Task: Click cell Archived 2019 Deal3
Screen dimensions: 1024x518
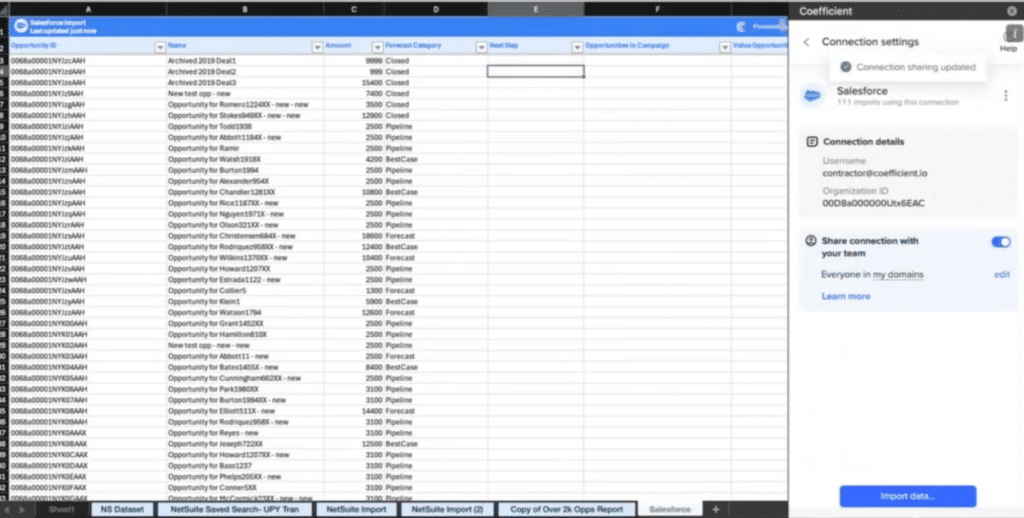Action: [x=245, y=83]
